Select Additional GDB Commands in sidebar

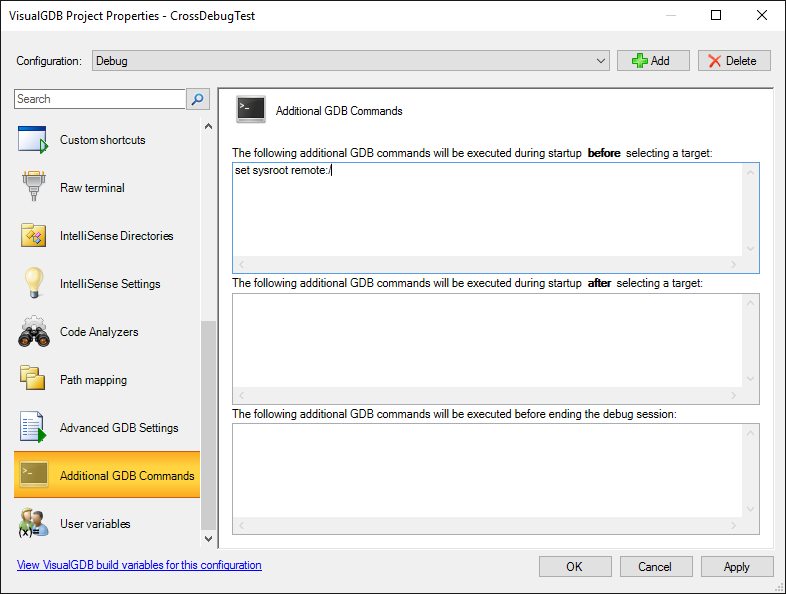107,475
